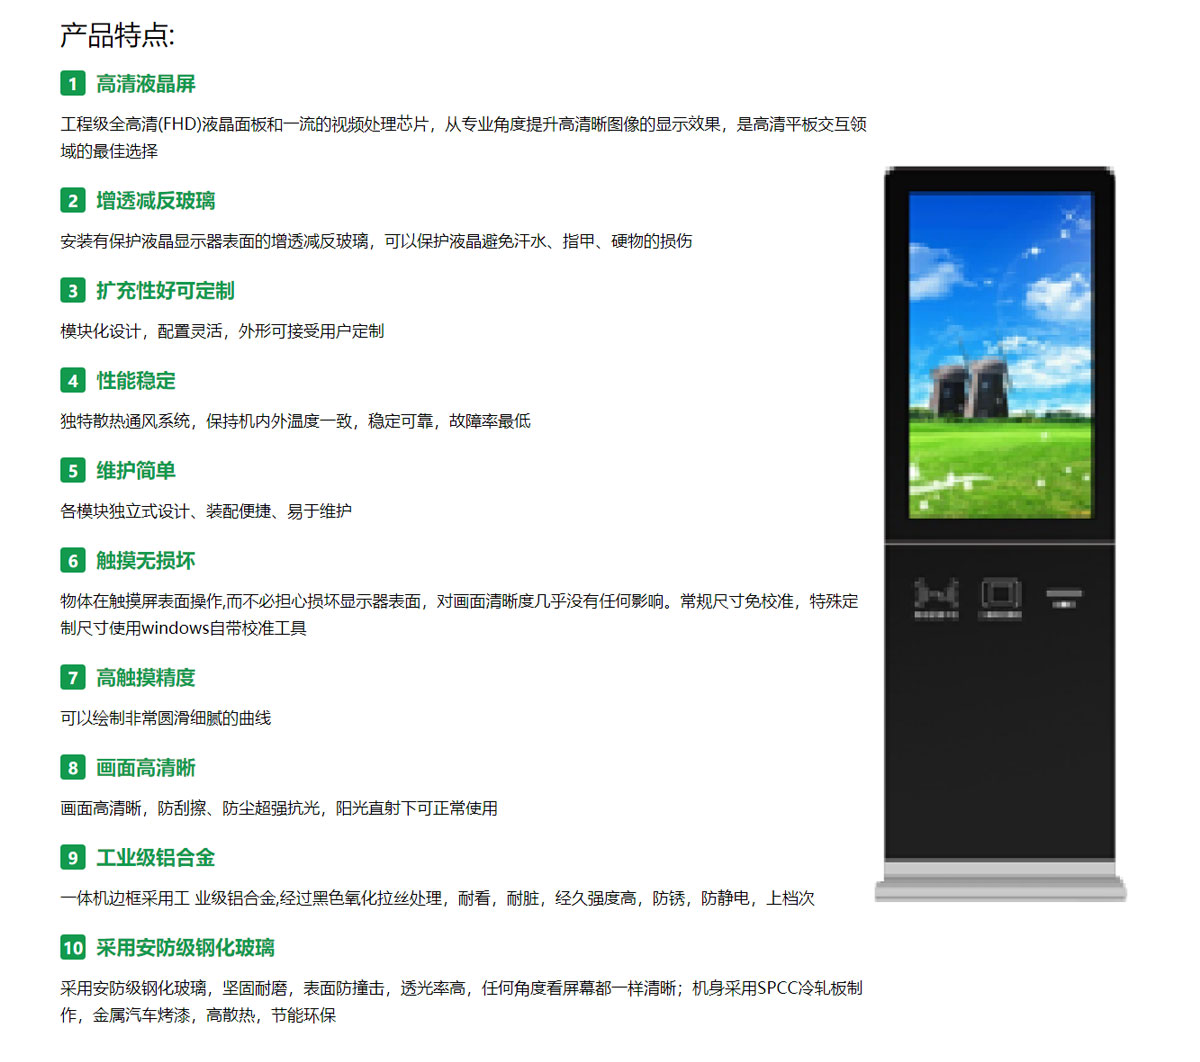
Task: Select the 高清液晶屏 heading
Action: [x=146, y=83]
